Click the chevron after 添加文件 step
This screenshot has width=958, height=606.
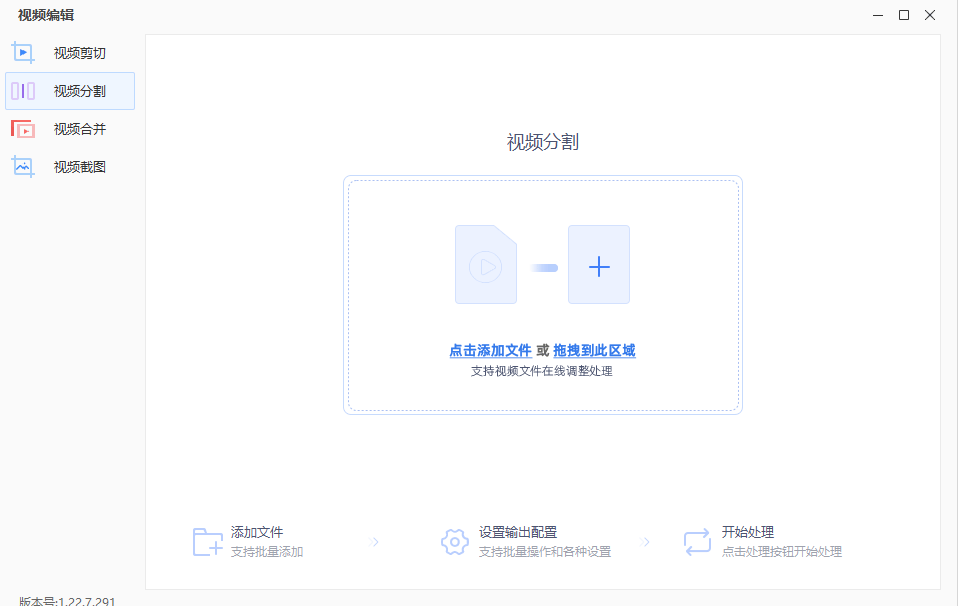374,541
